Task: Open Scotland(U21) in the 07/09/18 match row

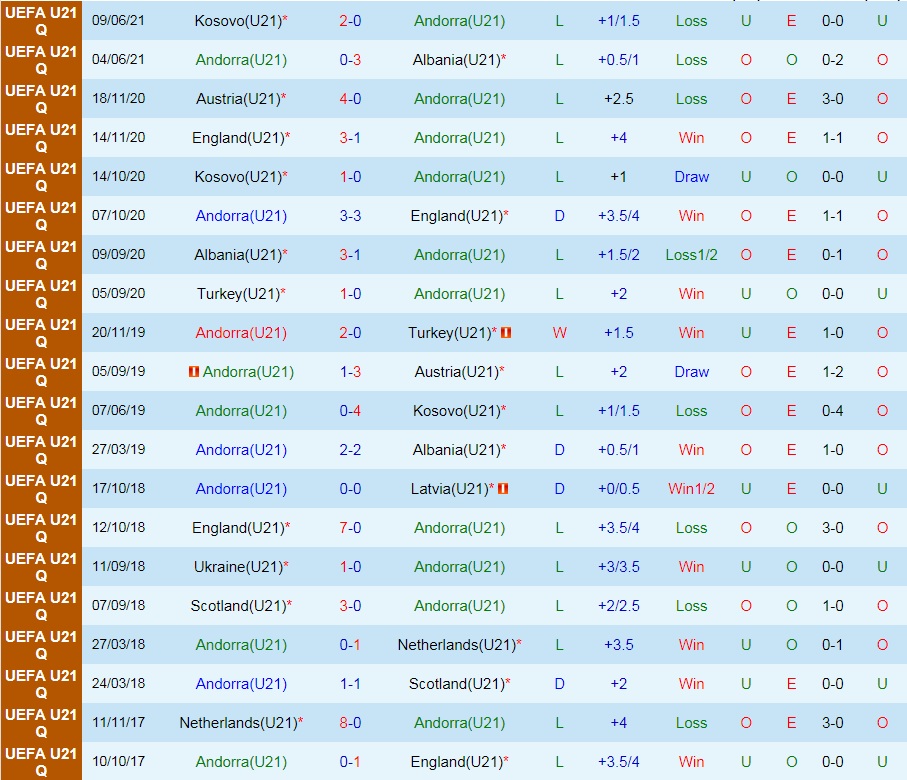Action: click(x=236, y=606)
